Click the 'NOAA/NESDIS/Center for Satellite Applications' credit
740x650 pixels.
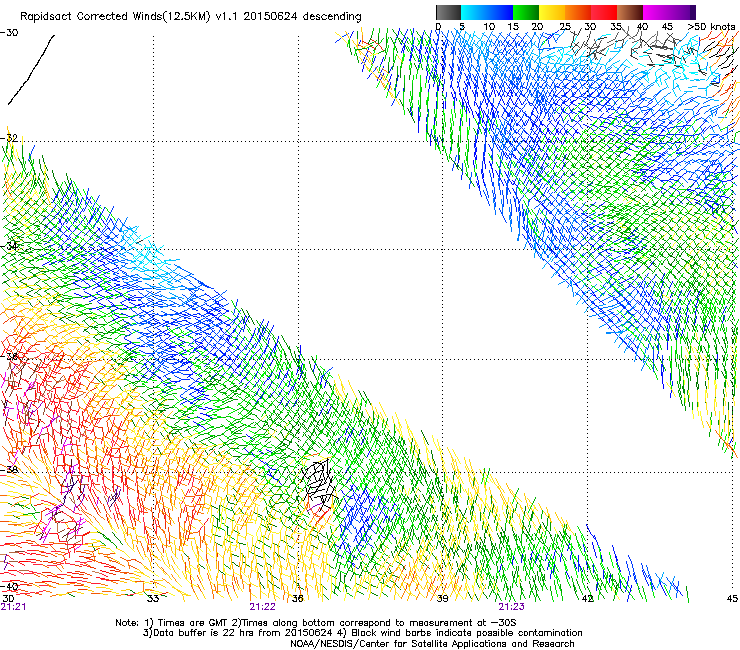tap(400, 643)
